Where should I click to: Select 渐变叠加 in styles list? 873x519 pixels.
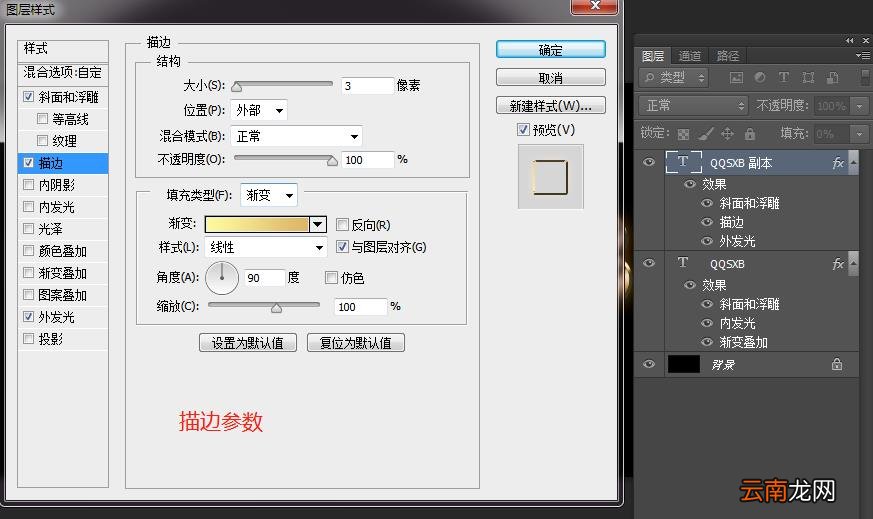[x=63, y=273]
